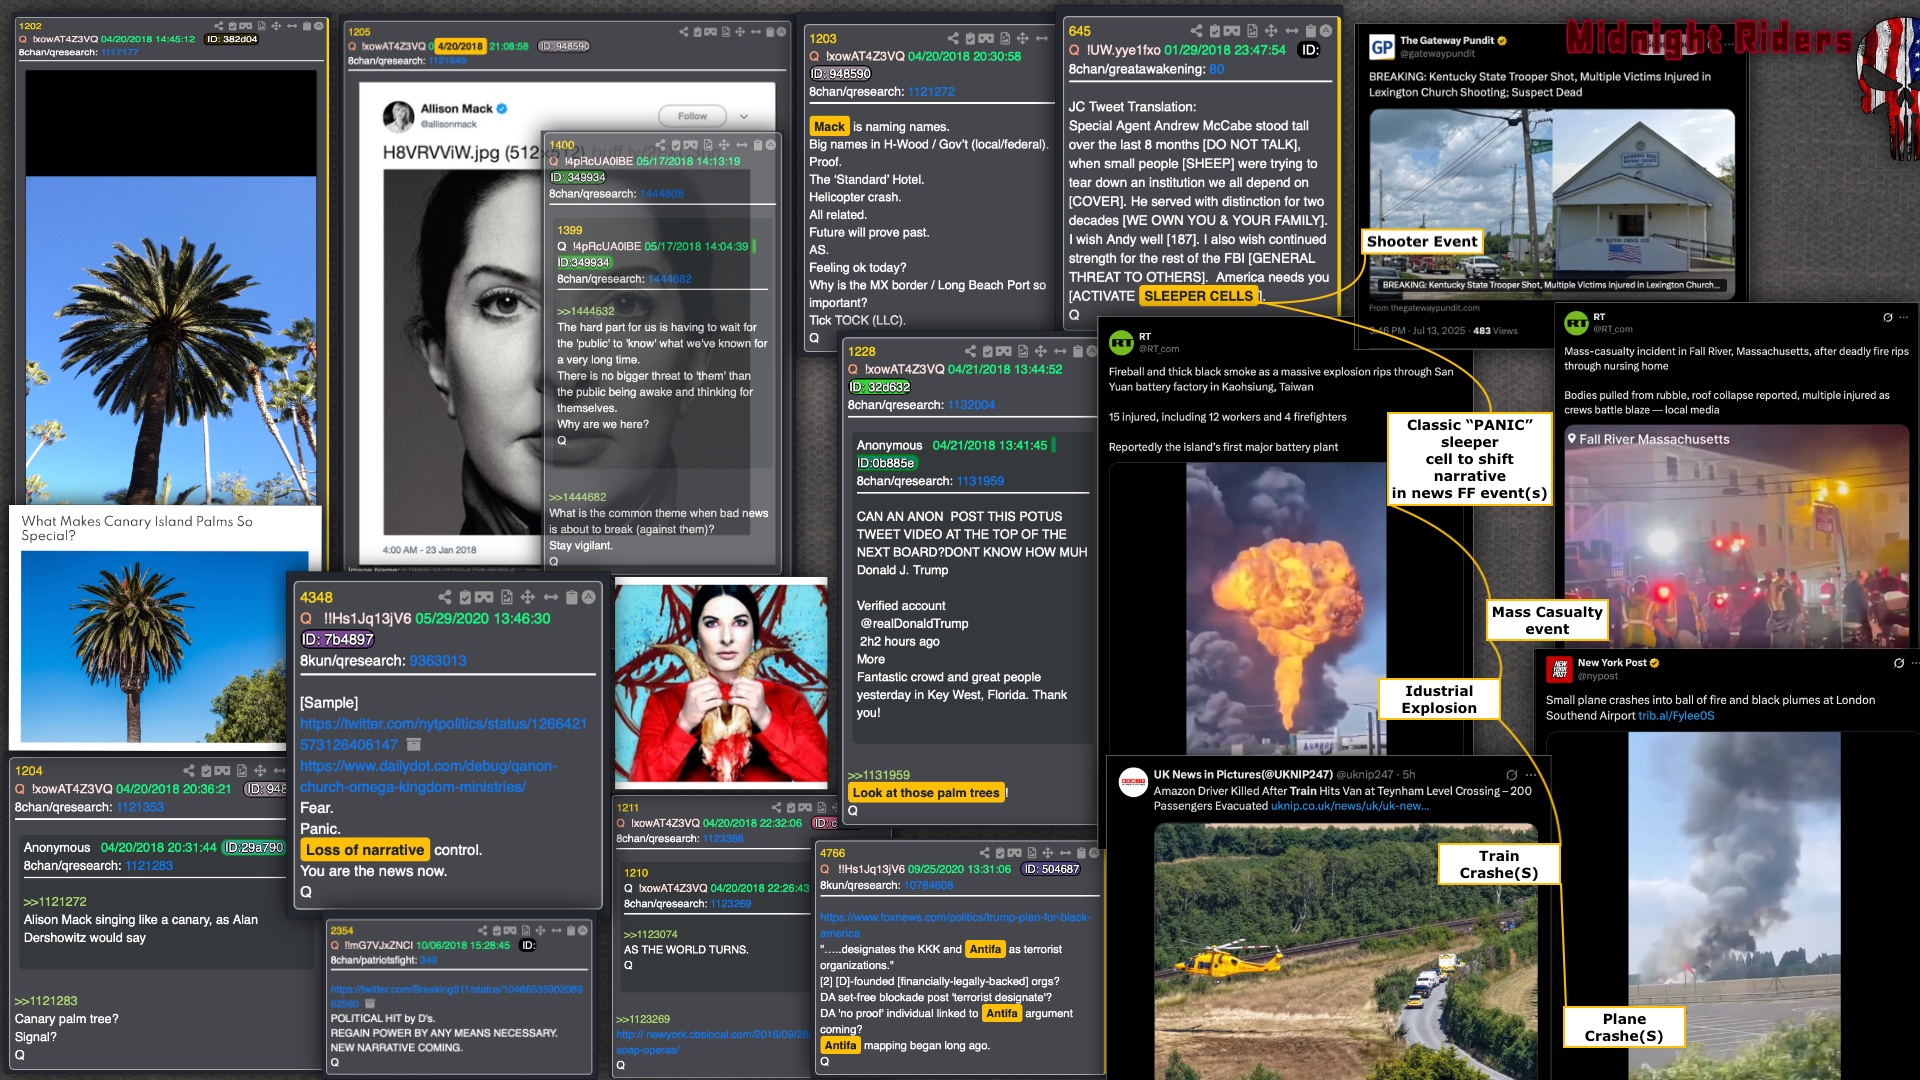Open the foxnews.com politics link in post 4766
Viewport: 1920px width, 1080px height.
click(x=956, y=925)
